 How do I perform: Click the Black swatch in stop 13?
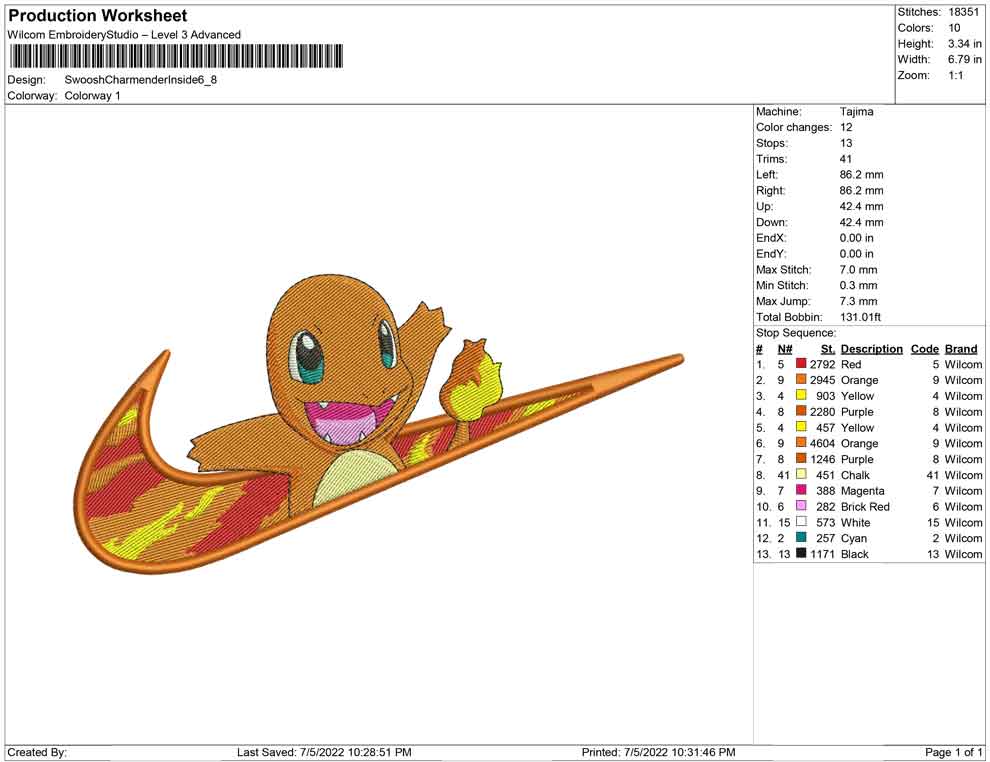(801, 553)
